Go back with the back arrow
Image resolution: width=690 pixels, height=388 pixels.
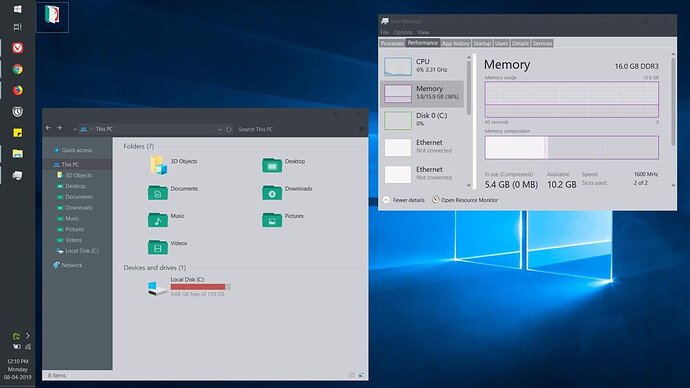tap(48, 128)
